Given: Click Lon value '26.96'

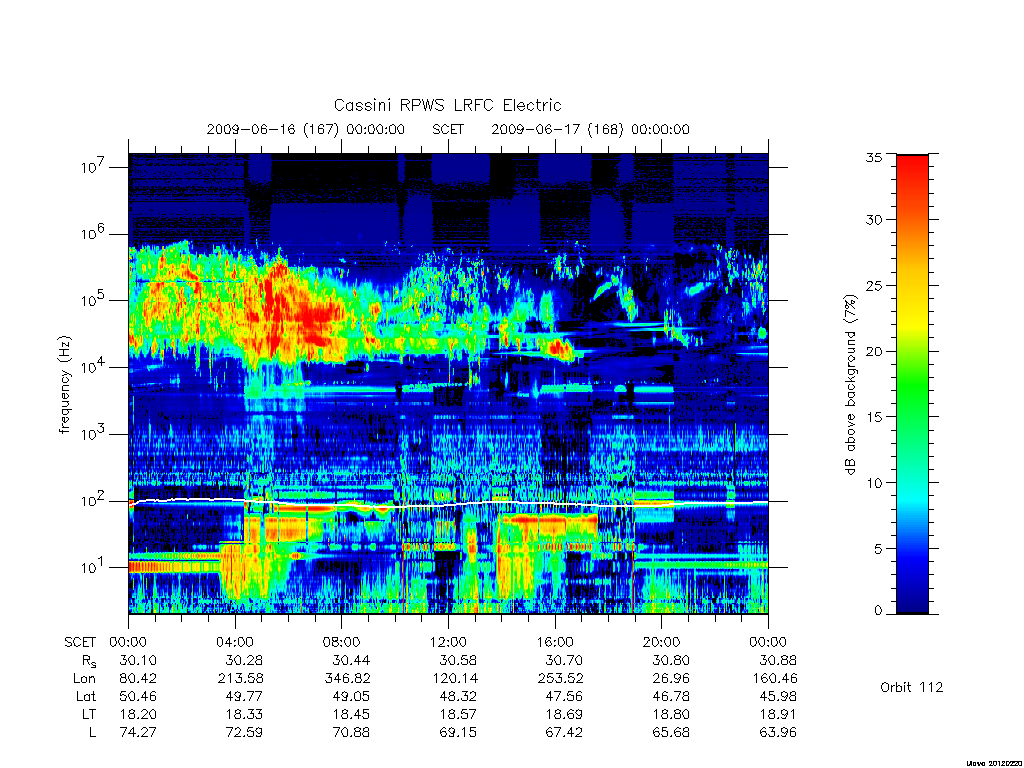Looking at the screenshot, I should click(x=671, y=679).
